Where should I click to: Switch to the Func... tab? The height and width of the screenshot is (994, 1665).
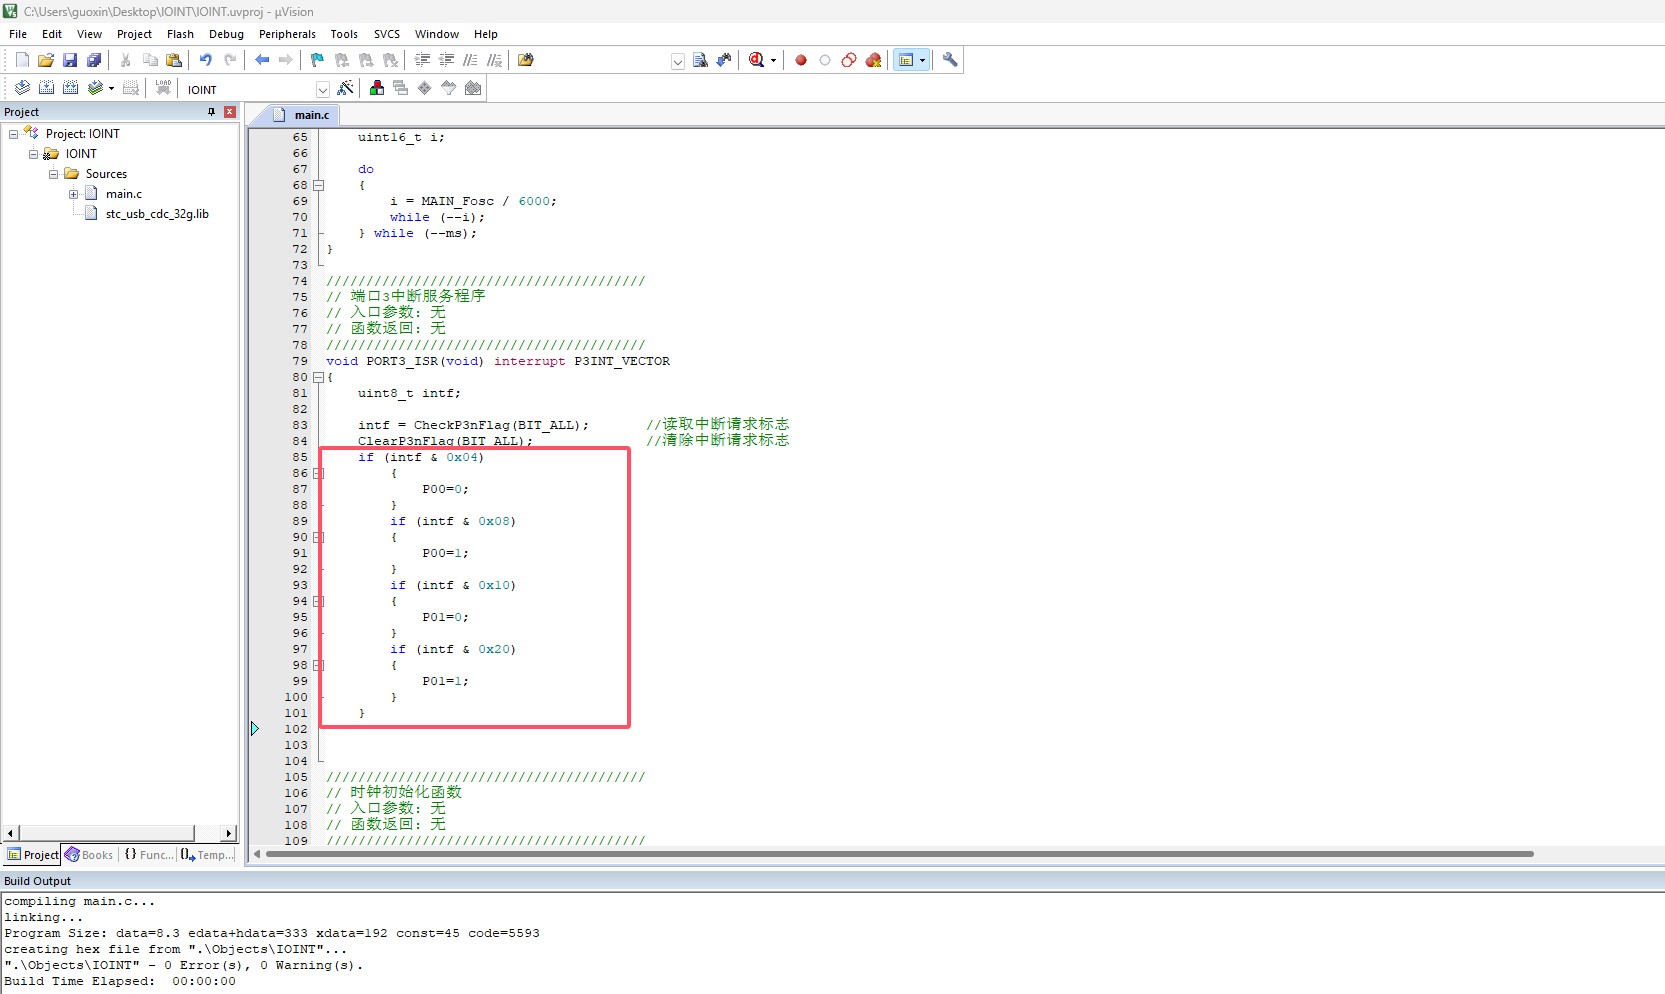tap(148, 855)
